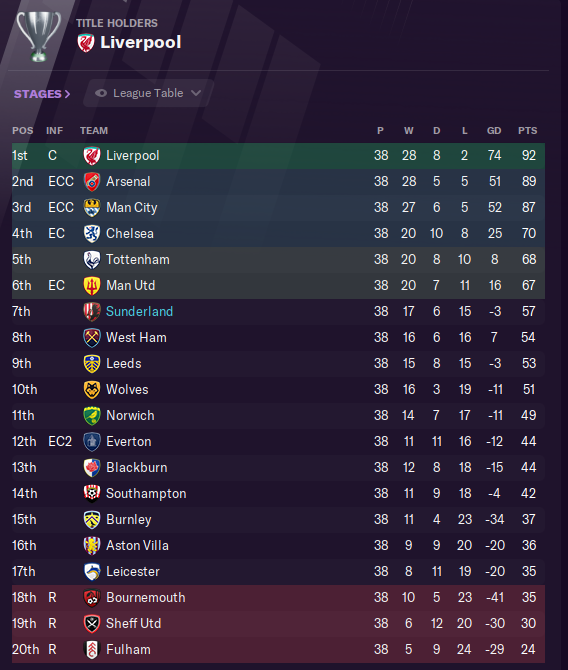Click the West Ham team name
The height and width of the screenshot is (670, 568).
coord(136,338)
